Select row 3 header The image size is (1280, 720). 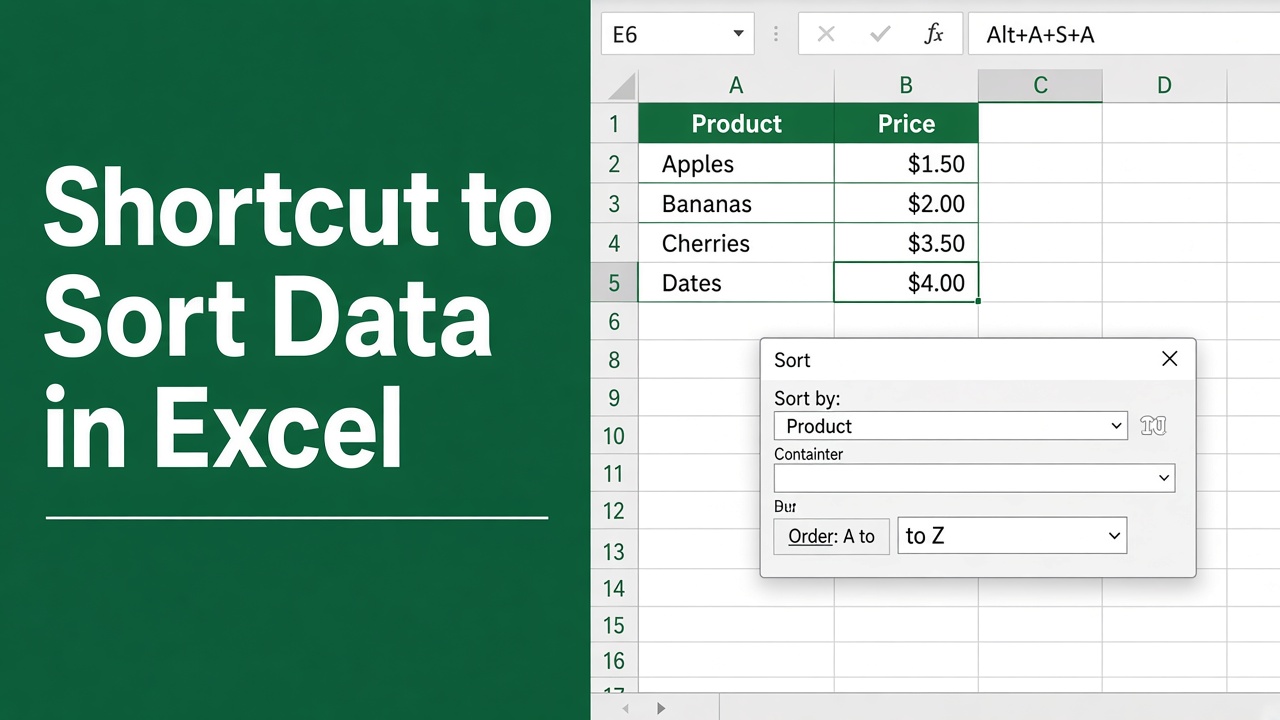click(x=614, y=204)
